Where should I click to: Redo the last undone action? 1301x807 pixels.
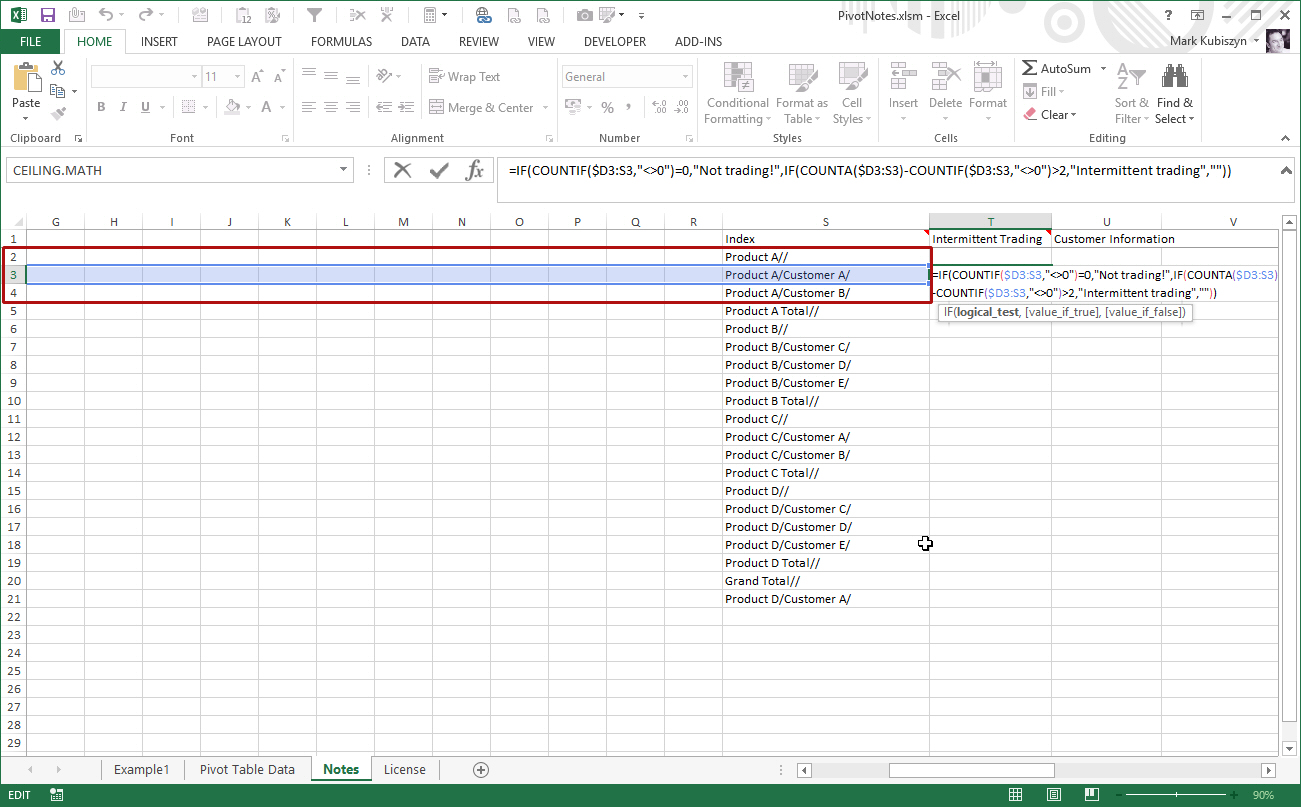tap(145, 15)
